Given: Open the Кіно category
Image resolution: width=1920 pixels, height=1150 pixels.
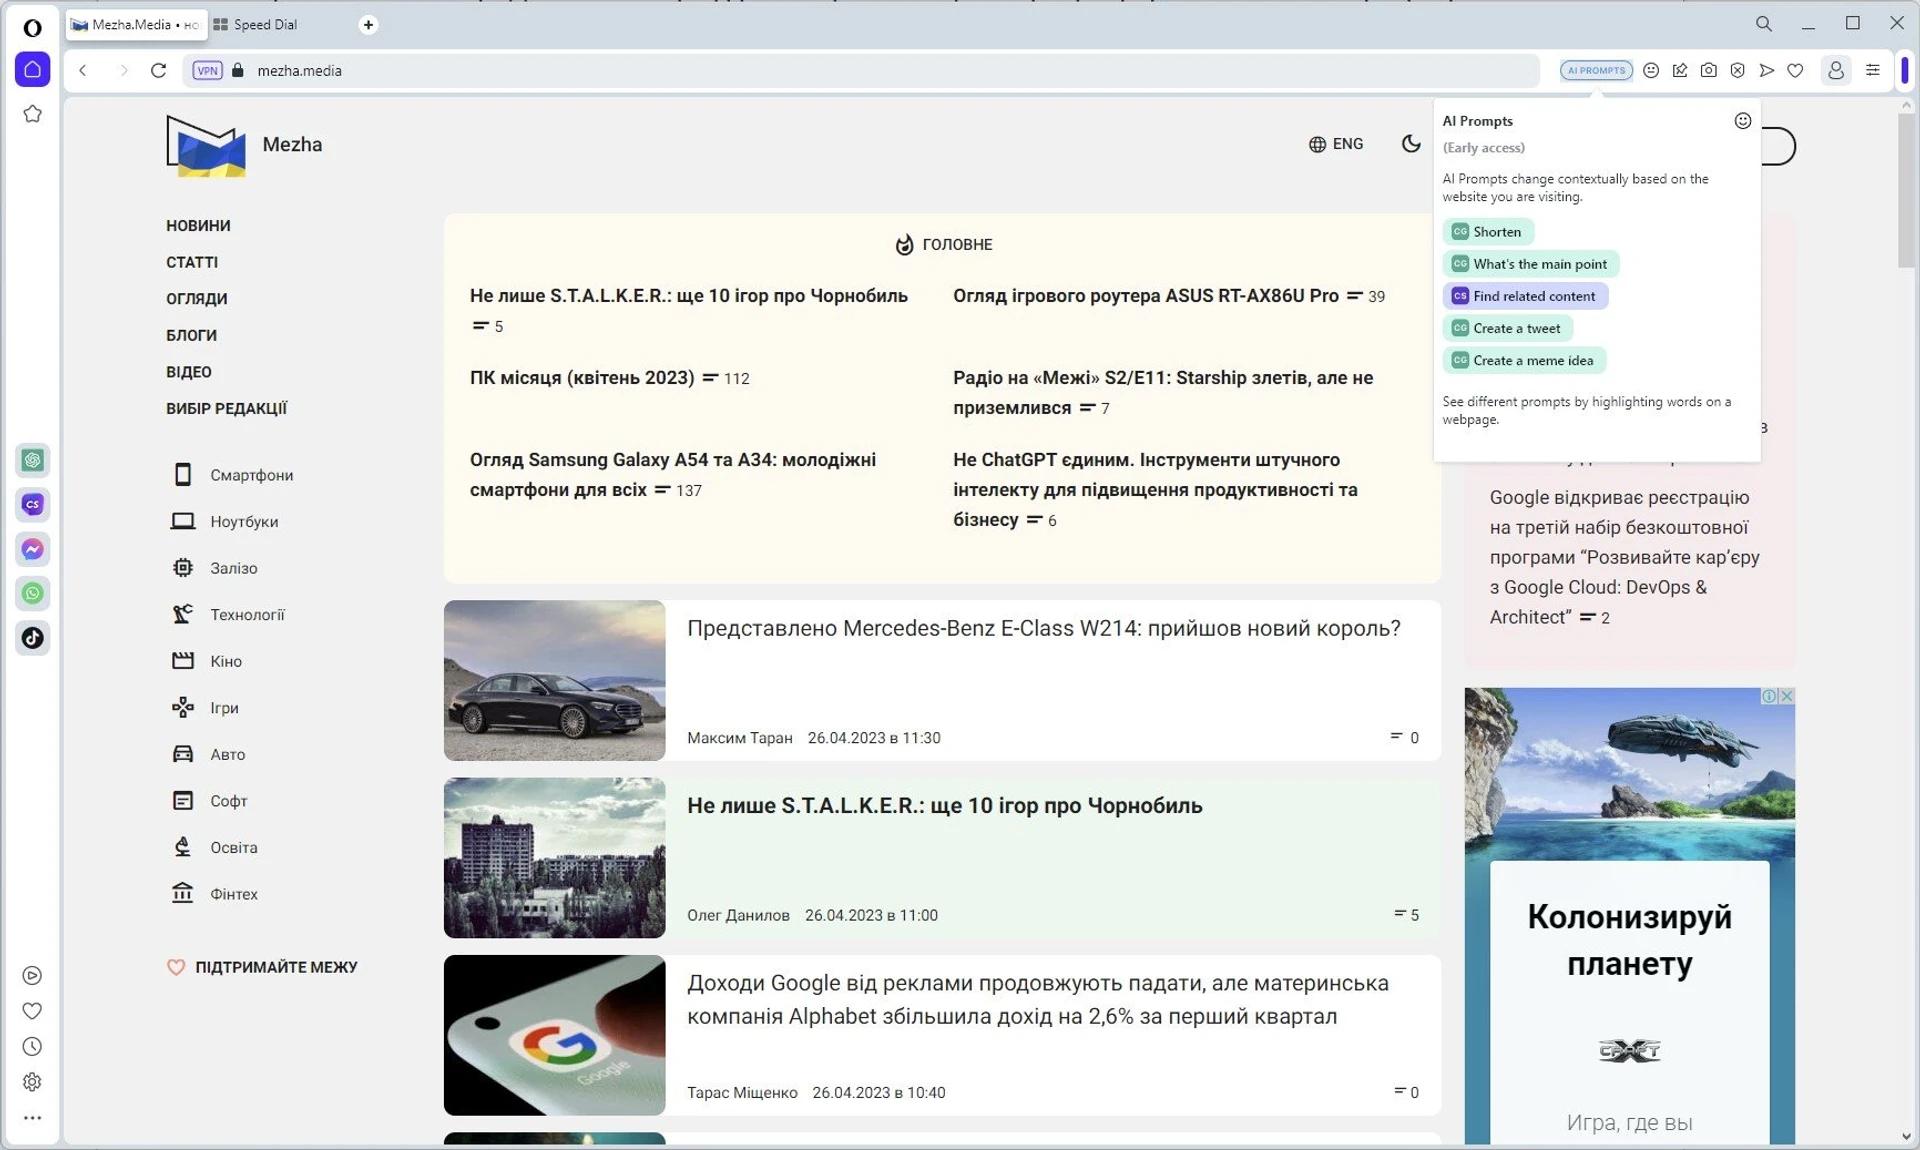Looking at the screenshot, I should coord(208,661).
